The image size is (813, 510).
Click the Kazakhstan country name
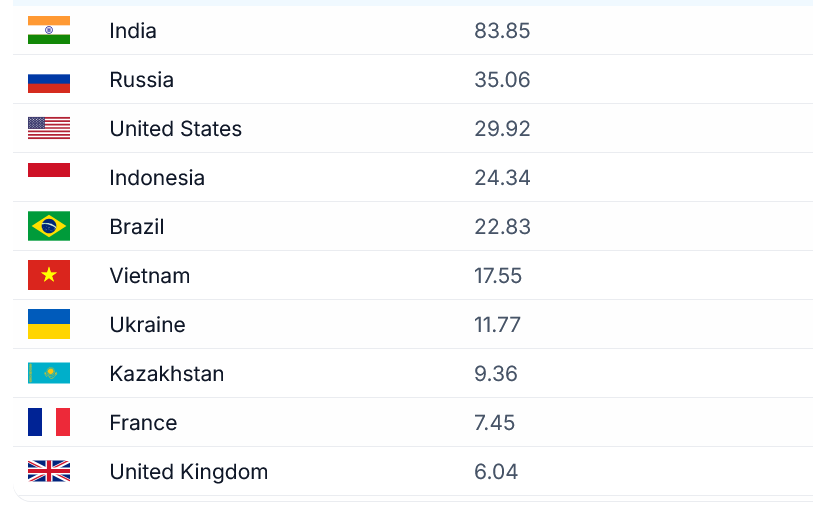(167, 374)
